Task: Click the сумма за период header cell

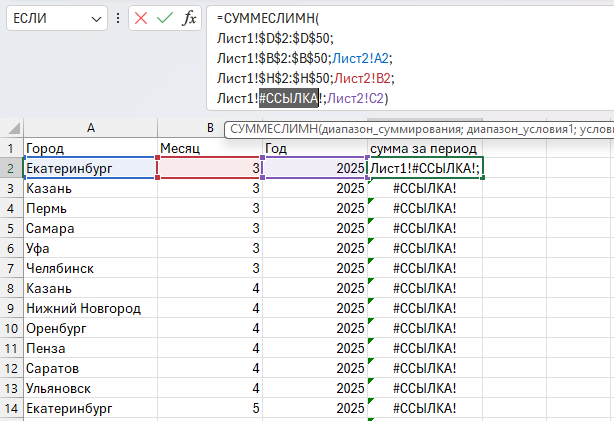Action: pyautogui.click(x=424, y=149)
